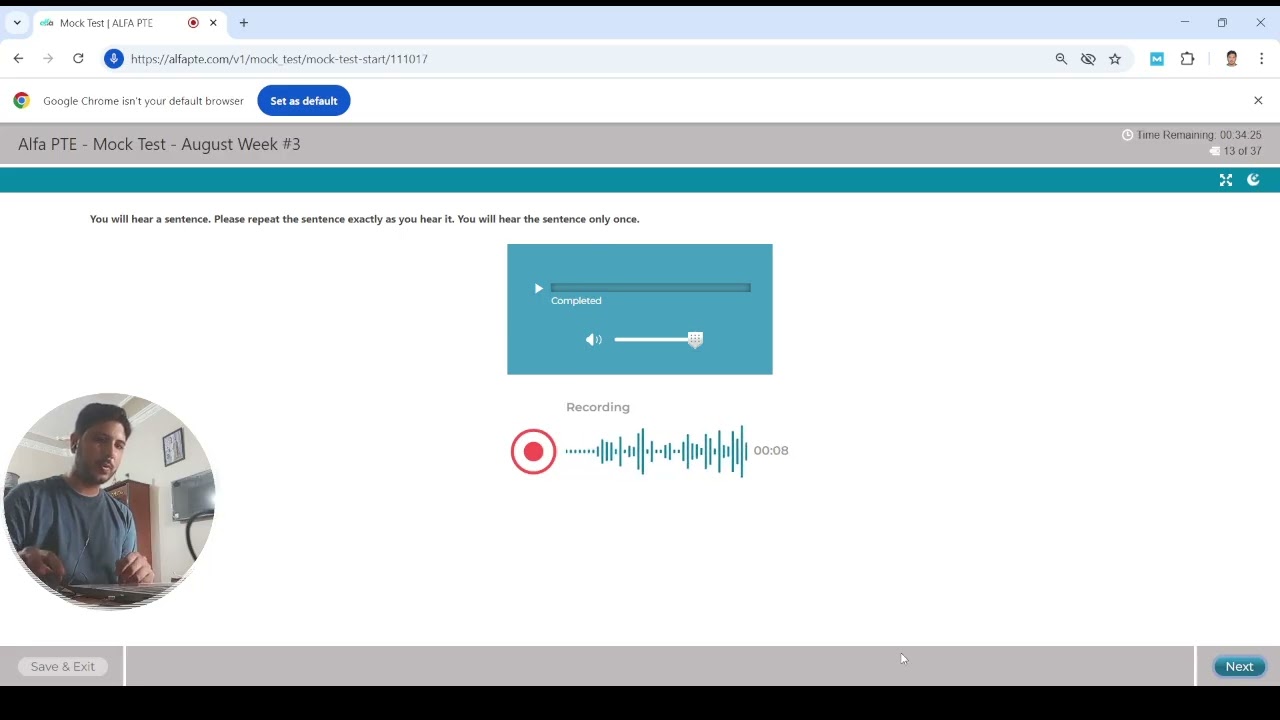Open the Extensions puzzle icon

1187,59
